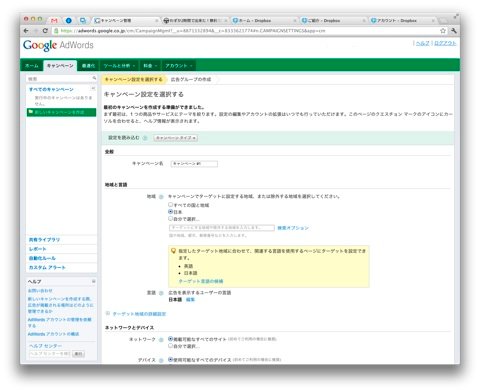This screenshot has height=392, width=480.
Task: Open レポート in the sidebar
Action: [x=38, y=249]
